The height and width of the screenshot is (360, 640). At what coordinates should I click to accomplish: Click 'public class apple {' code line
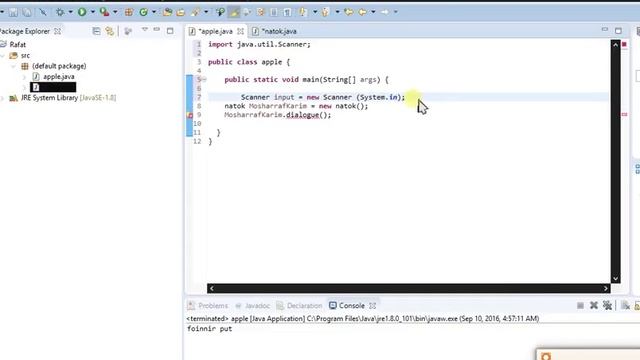pos(249,62)
